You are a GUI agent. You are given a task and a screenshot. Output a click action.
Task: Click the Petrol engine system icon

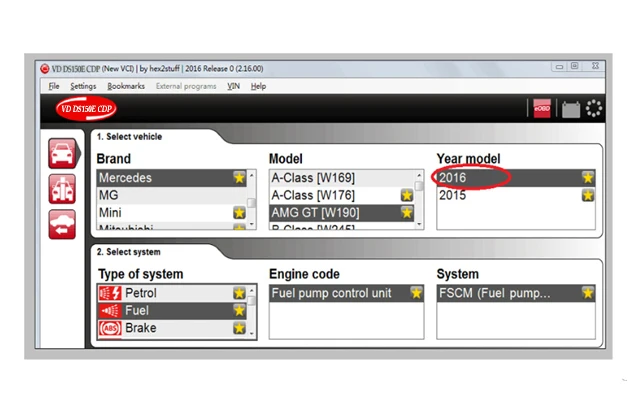(110, 293)
